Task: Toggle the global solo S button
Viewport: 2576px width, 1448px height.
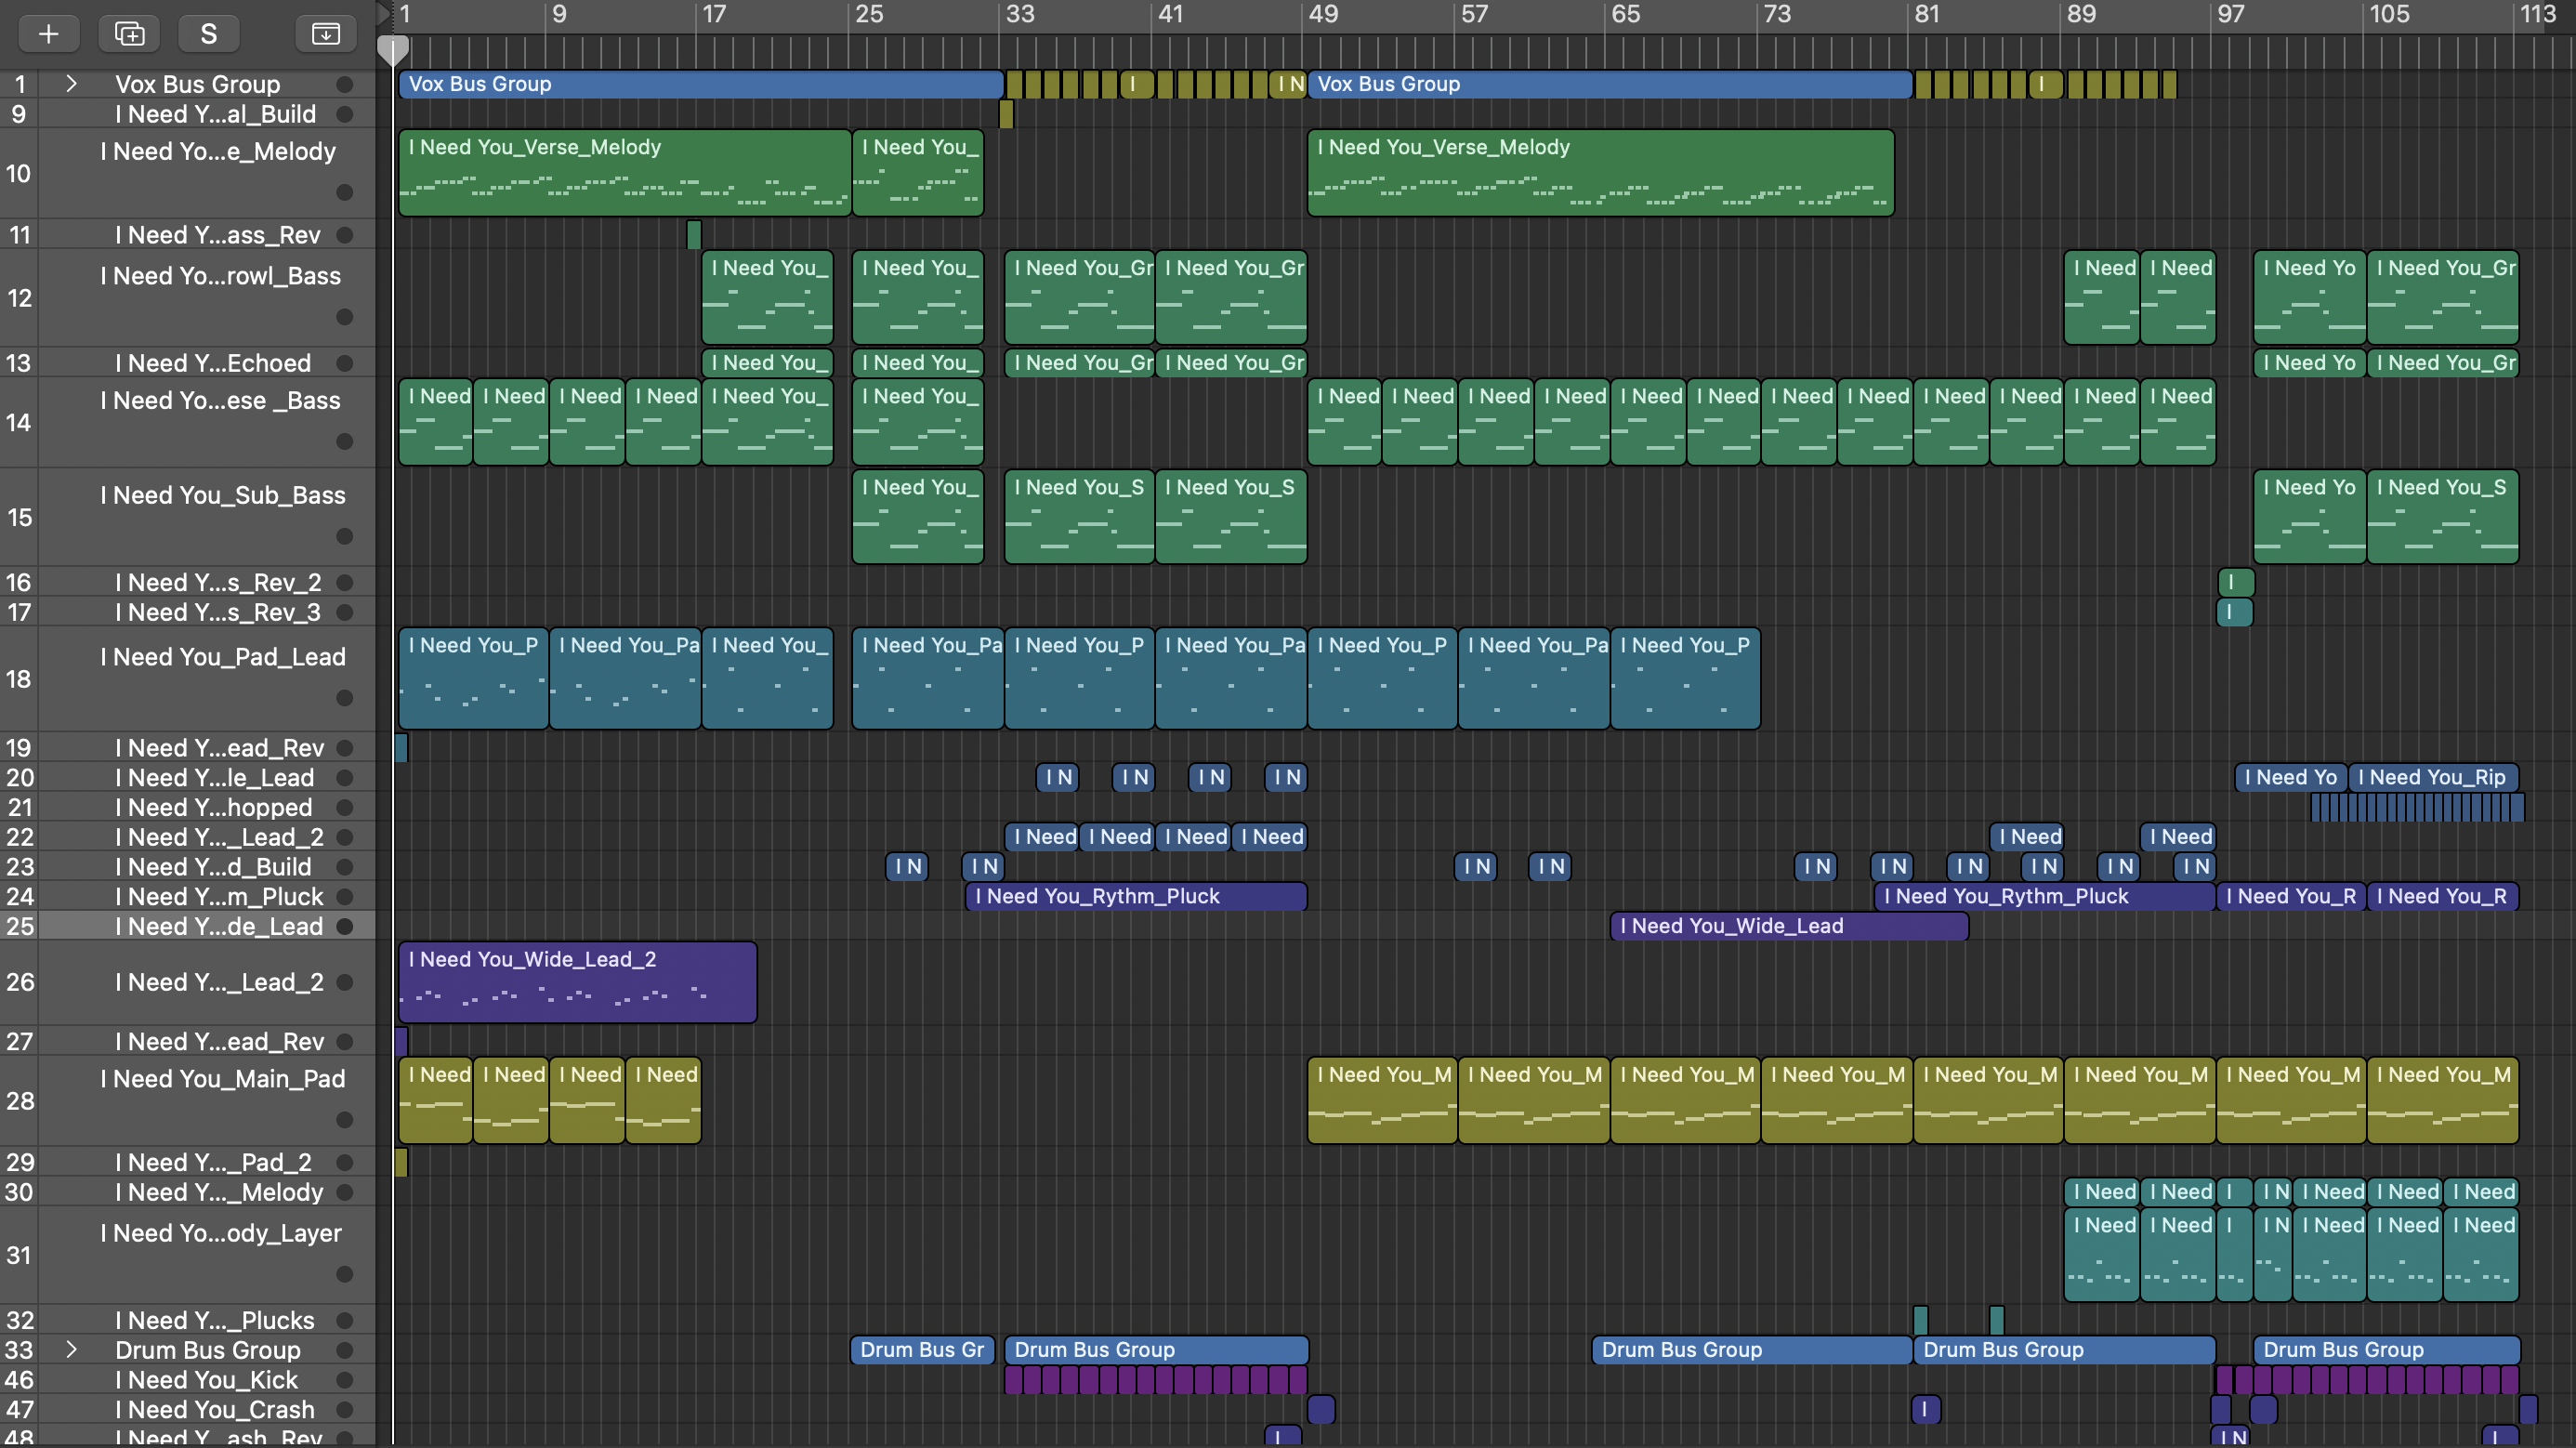Action: click(208, 33)
